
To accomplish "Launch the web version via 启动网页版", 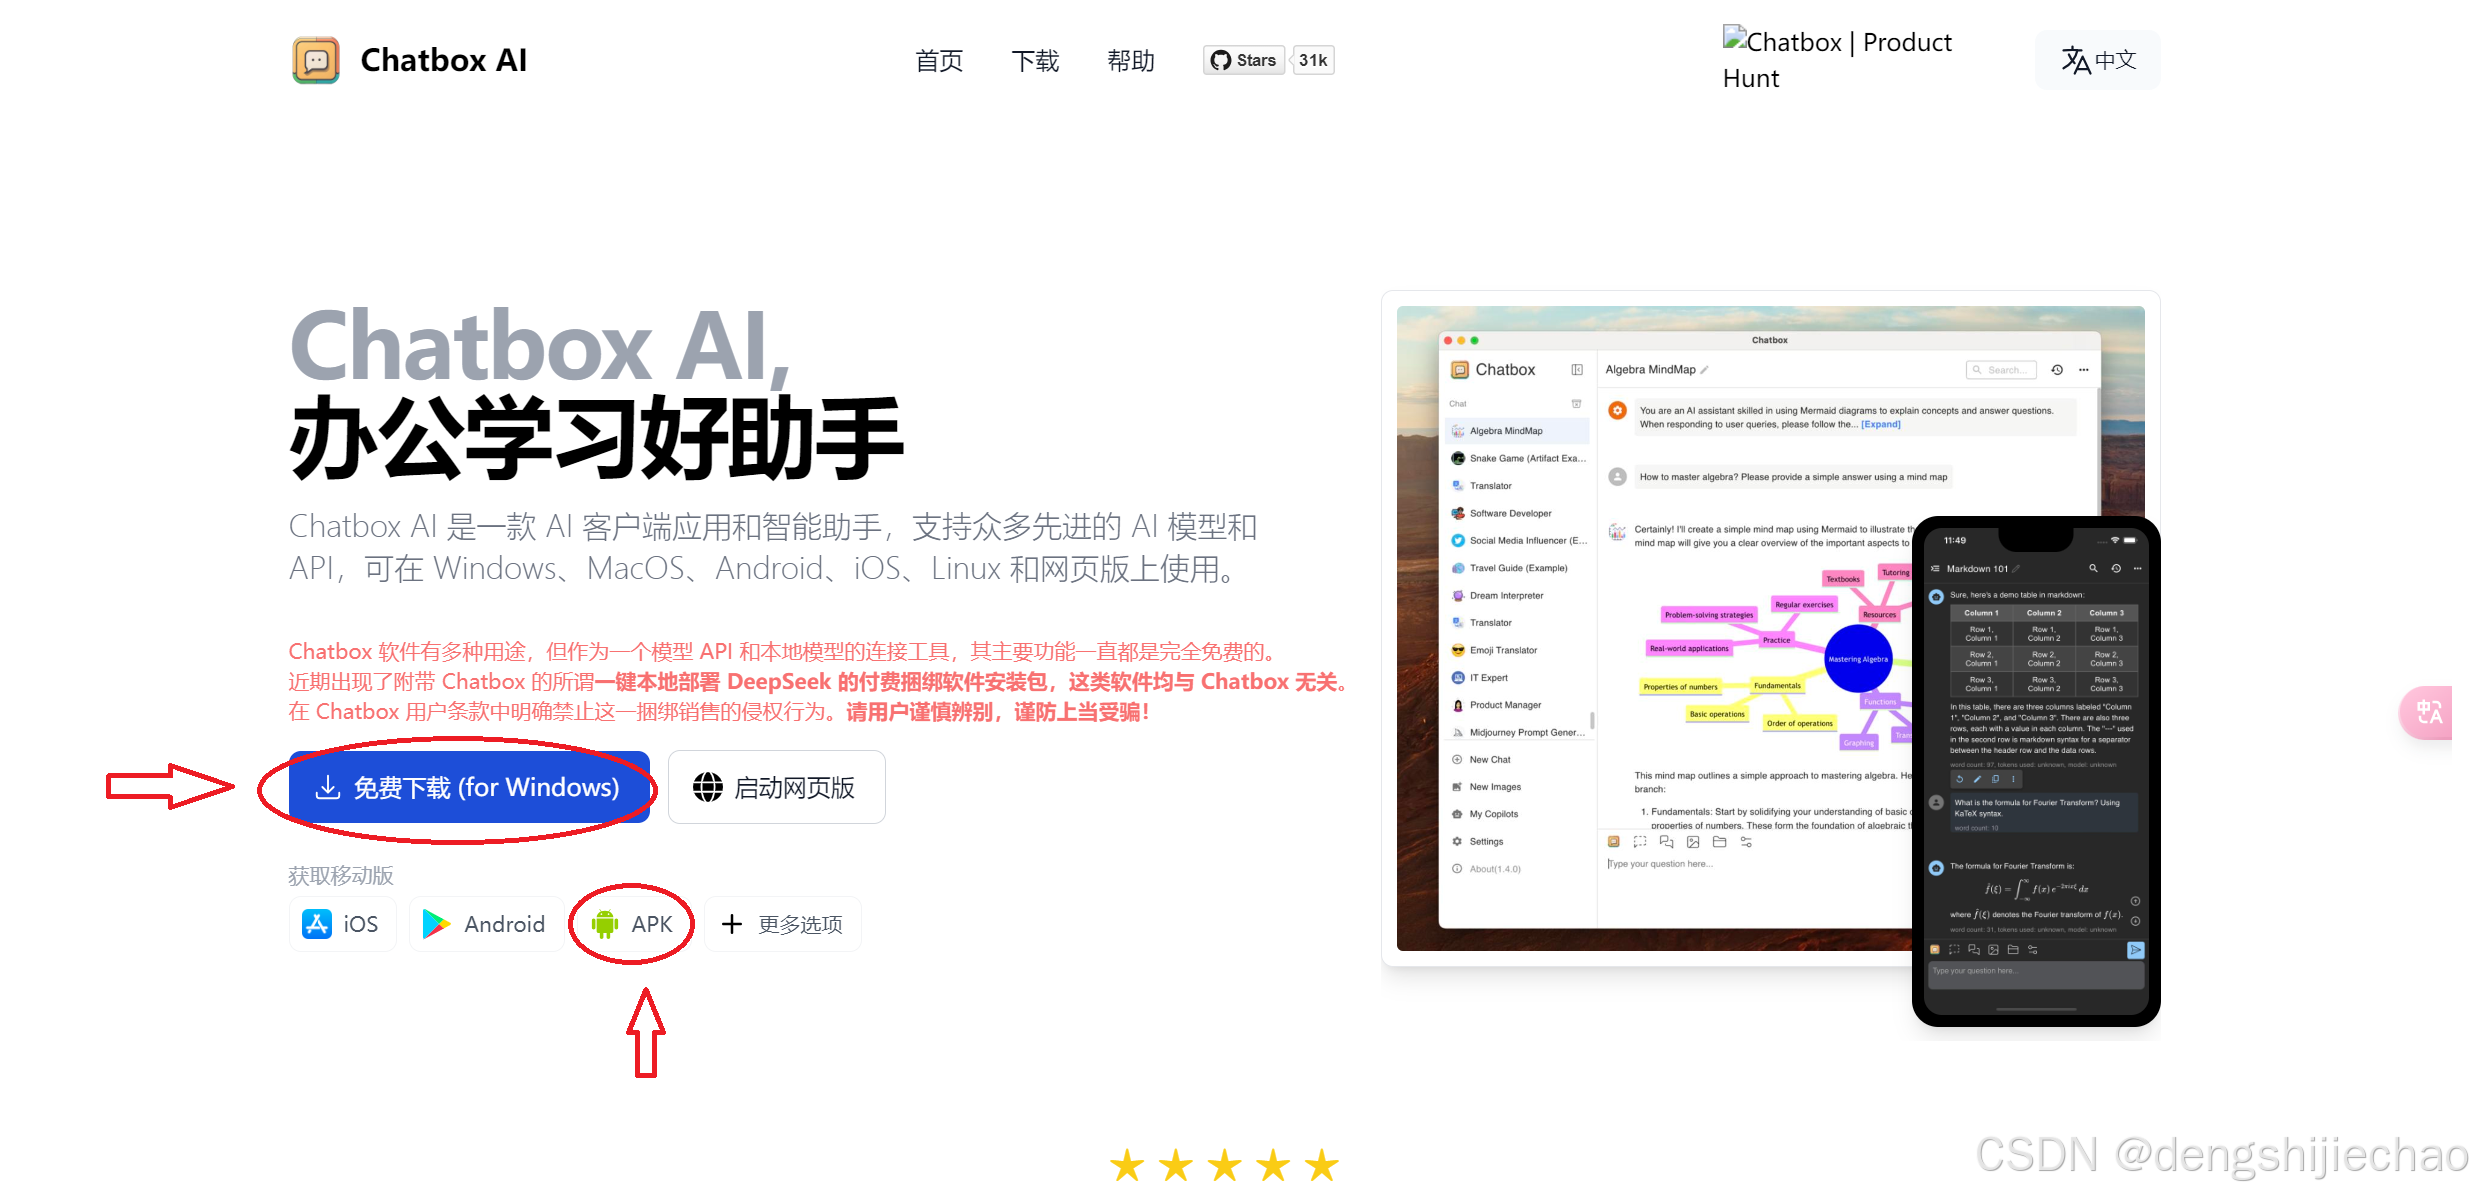I will point(776,787).
